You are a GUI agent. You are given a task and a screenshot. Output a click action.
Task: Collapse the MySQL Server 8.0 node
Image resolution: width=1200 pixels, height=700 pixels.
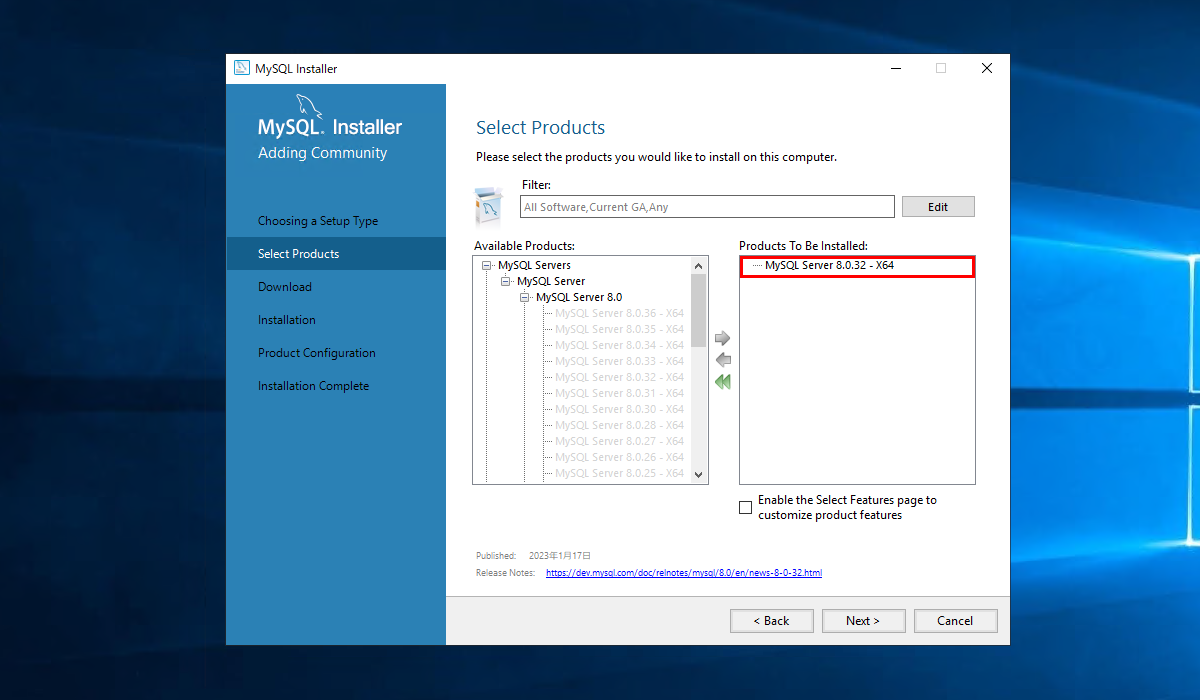coord(525,298)
